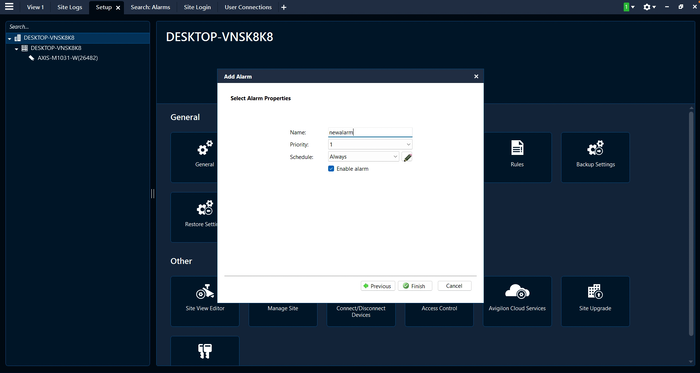
Task: Switch to the Search: Alarms tab
Action: 150,7
